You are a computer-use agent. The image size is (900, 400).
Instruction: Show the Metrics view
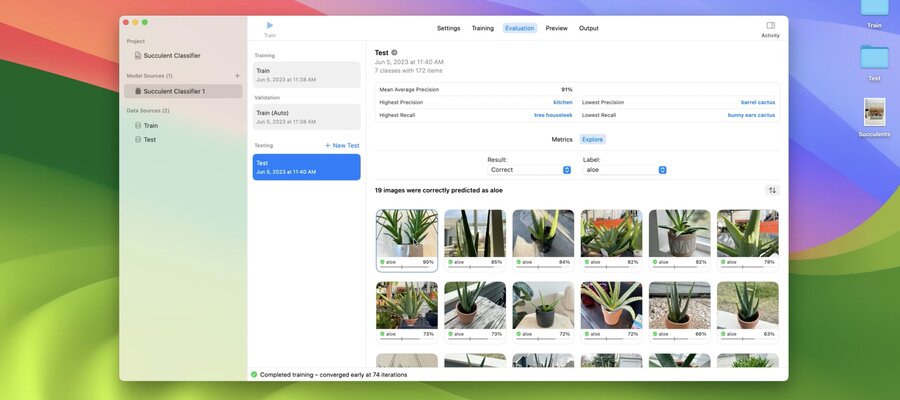(562, 139)
